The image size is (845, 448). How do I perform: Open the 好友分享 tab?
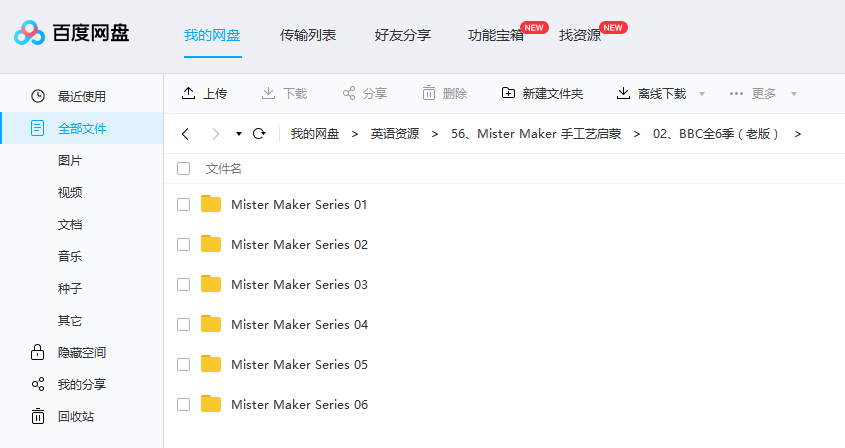[403, 35]
